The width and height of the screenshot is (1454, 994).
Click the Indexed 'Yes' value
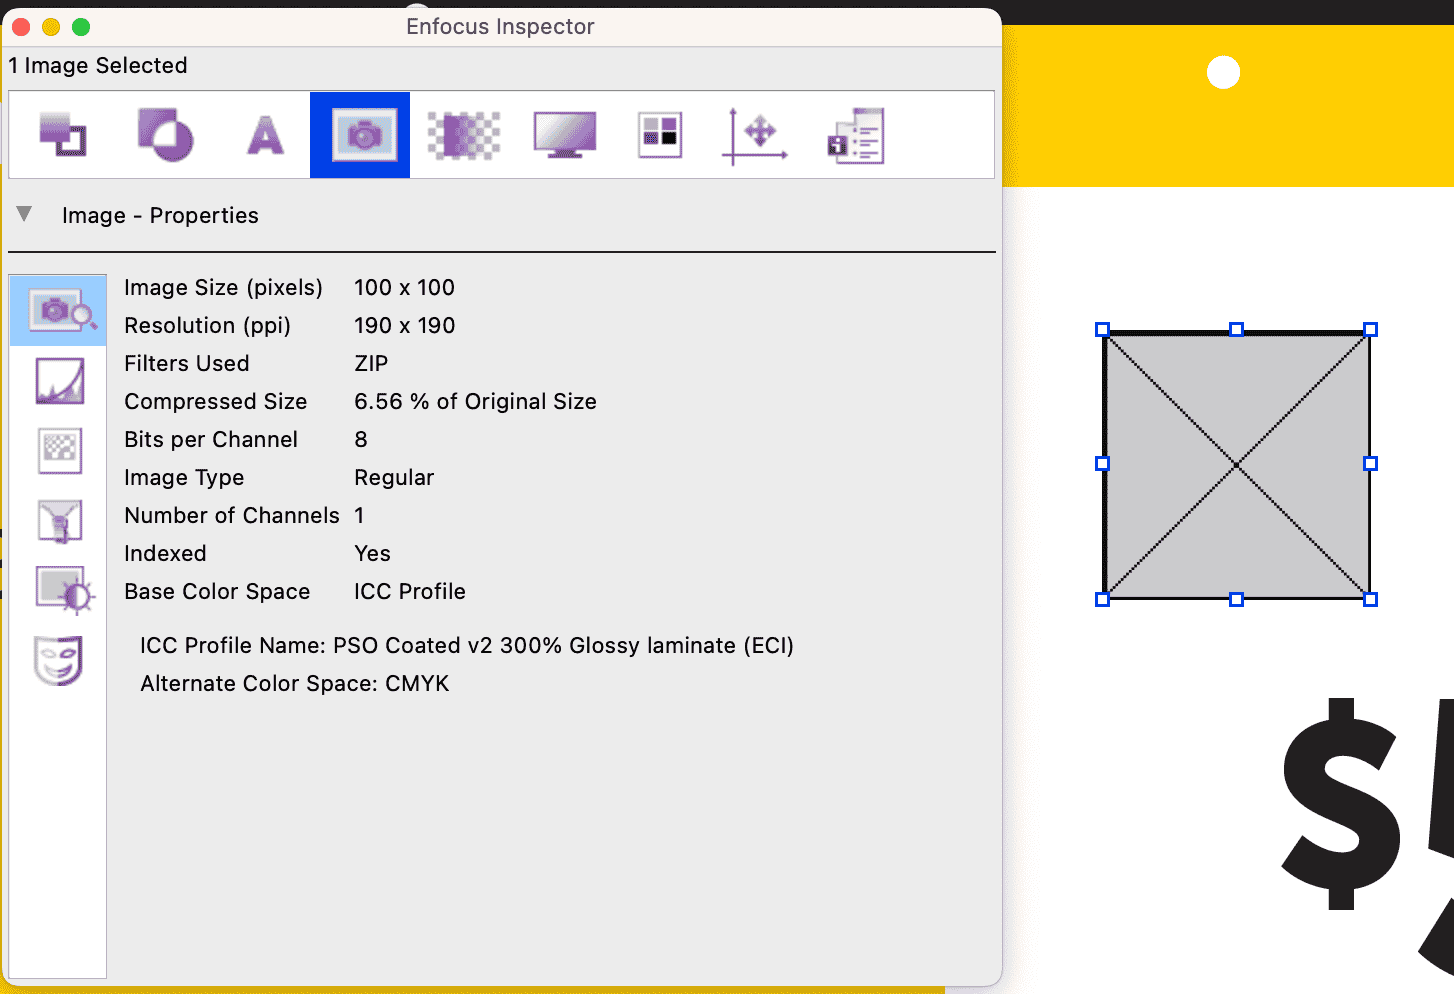click(x=372, y=554)
